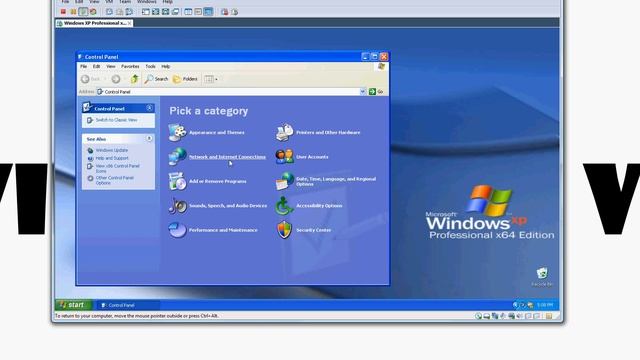Open the Help and Support link
Screen dimensions: 640x360
tap(112, 158)
